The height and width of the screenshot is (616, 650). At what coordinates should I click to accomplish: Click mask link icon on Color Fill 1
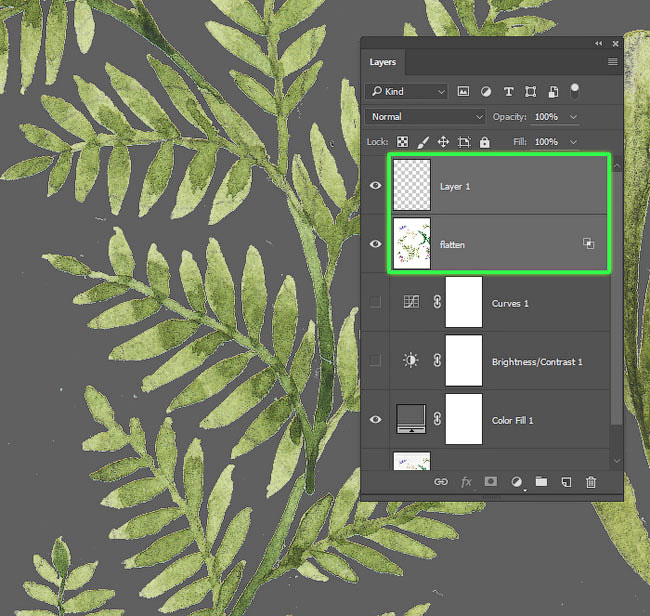[437, 419]
